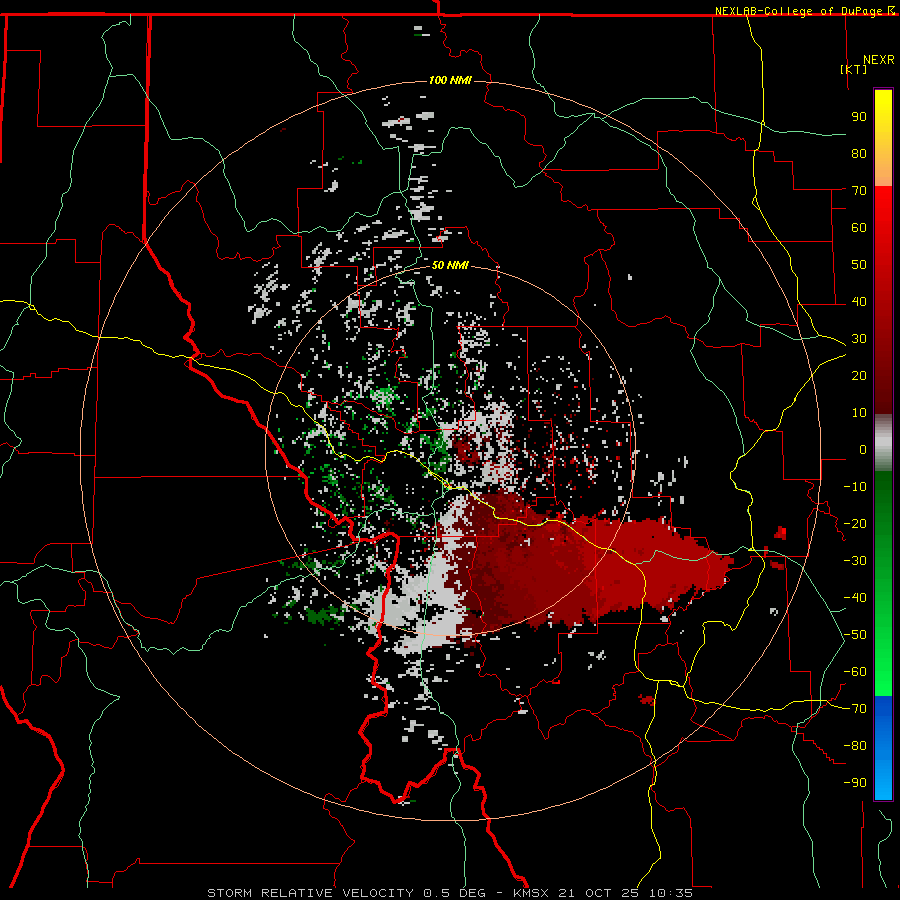This screenshot has width=900, height=900.
Task: Click the -90 value on the velocity scale
Action: [x=855, y=783]
